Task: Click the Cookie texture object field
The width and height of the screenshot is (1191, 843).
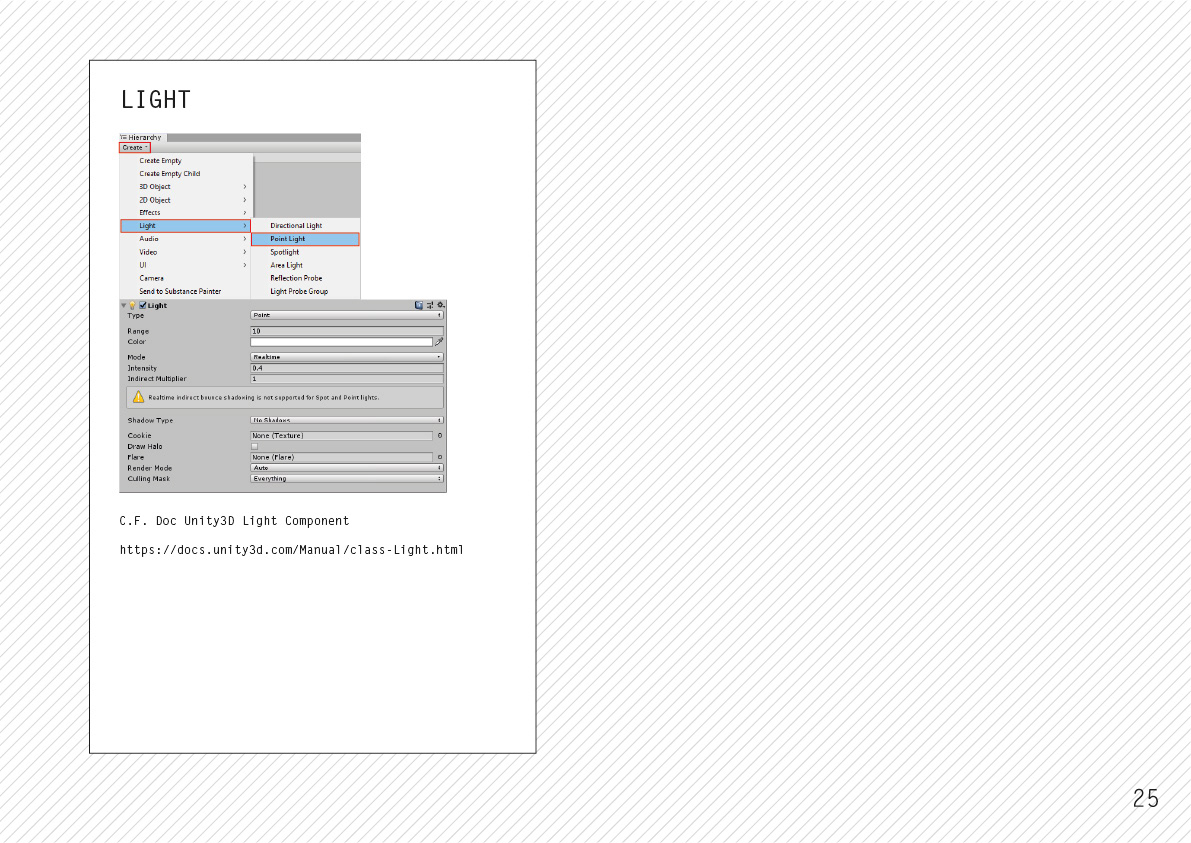Action: [342, 436]
